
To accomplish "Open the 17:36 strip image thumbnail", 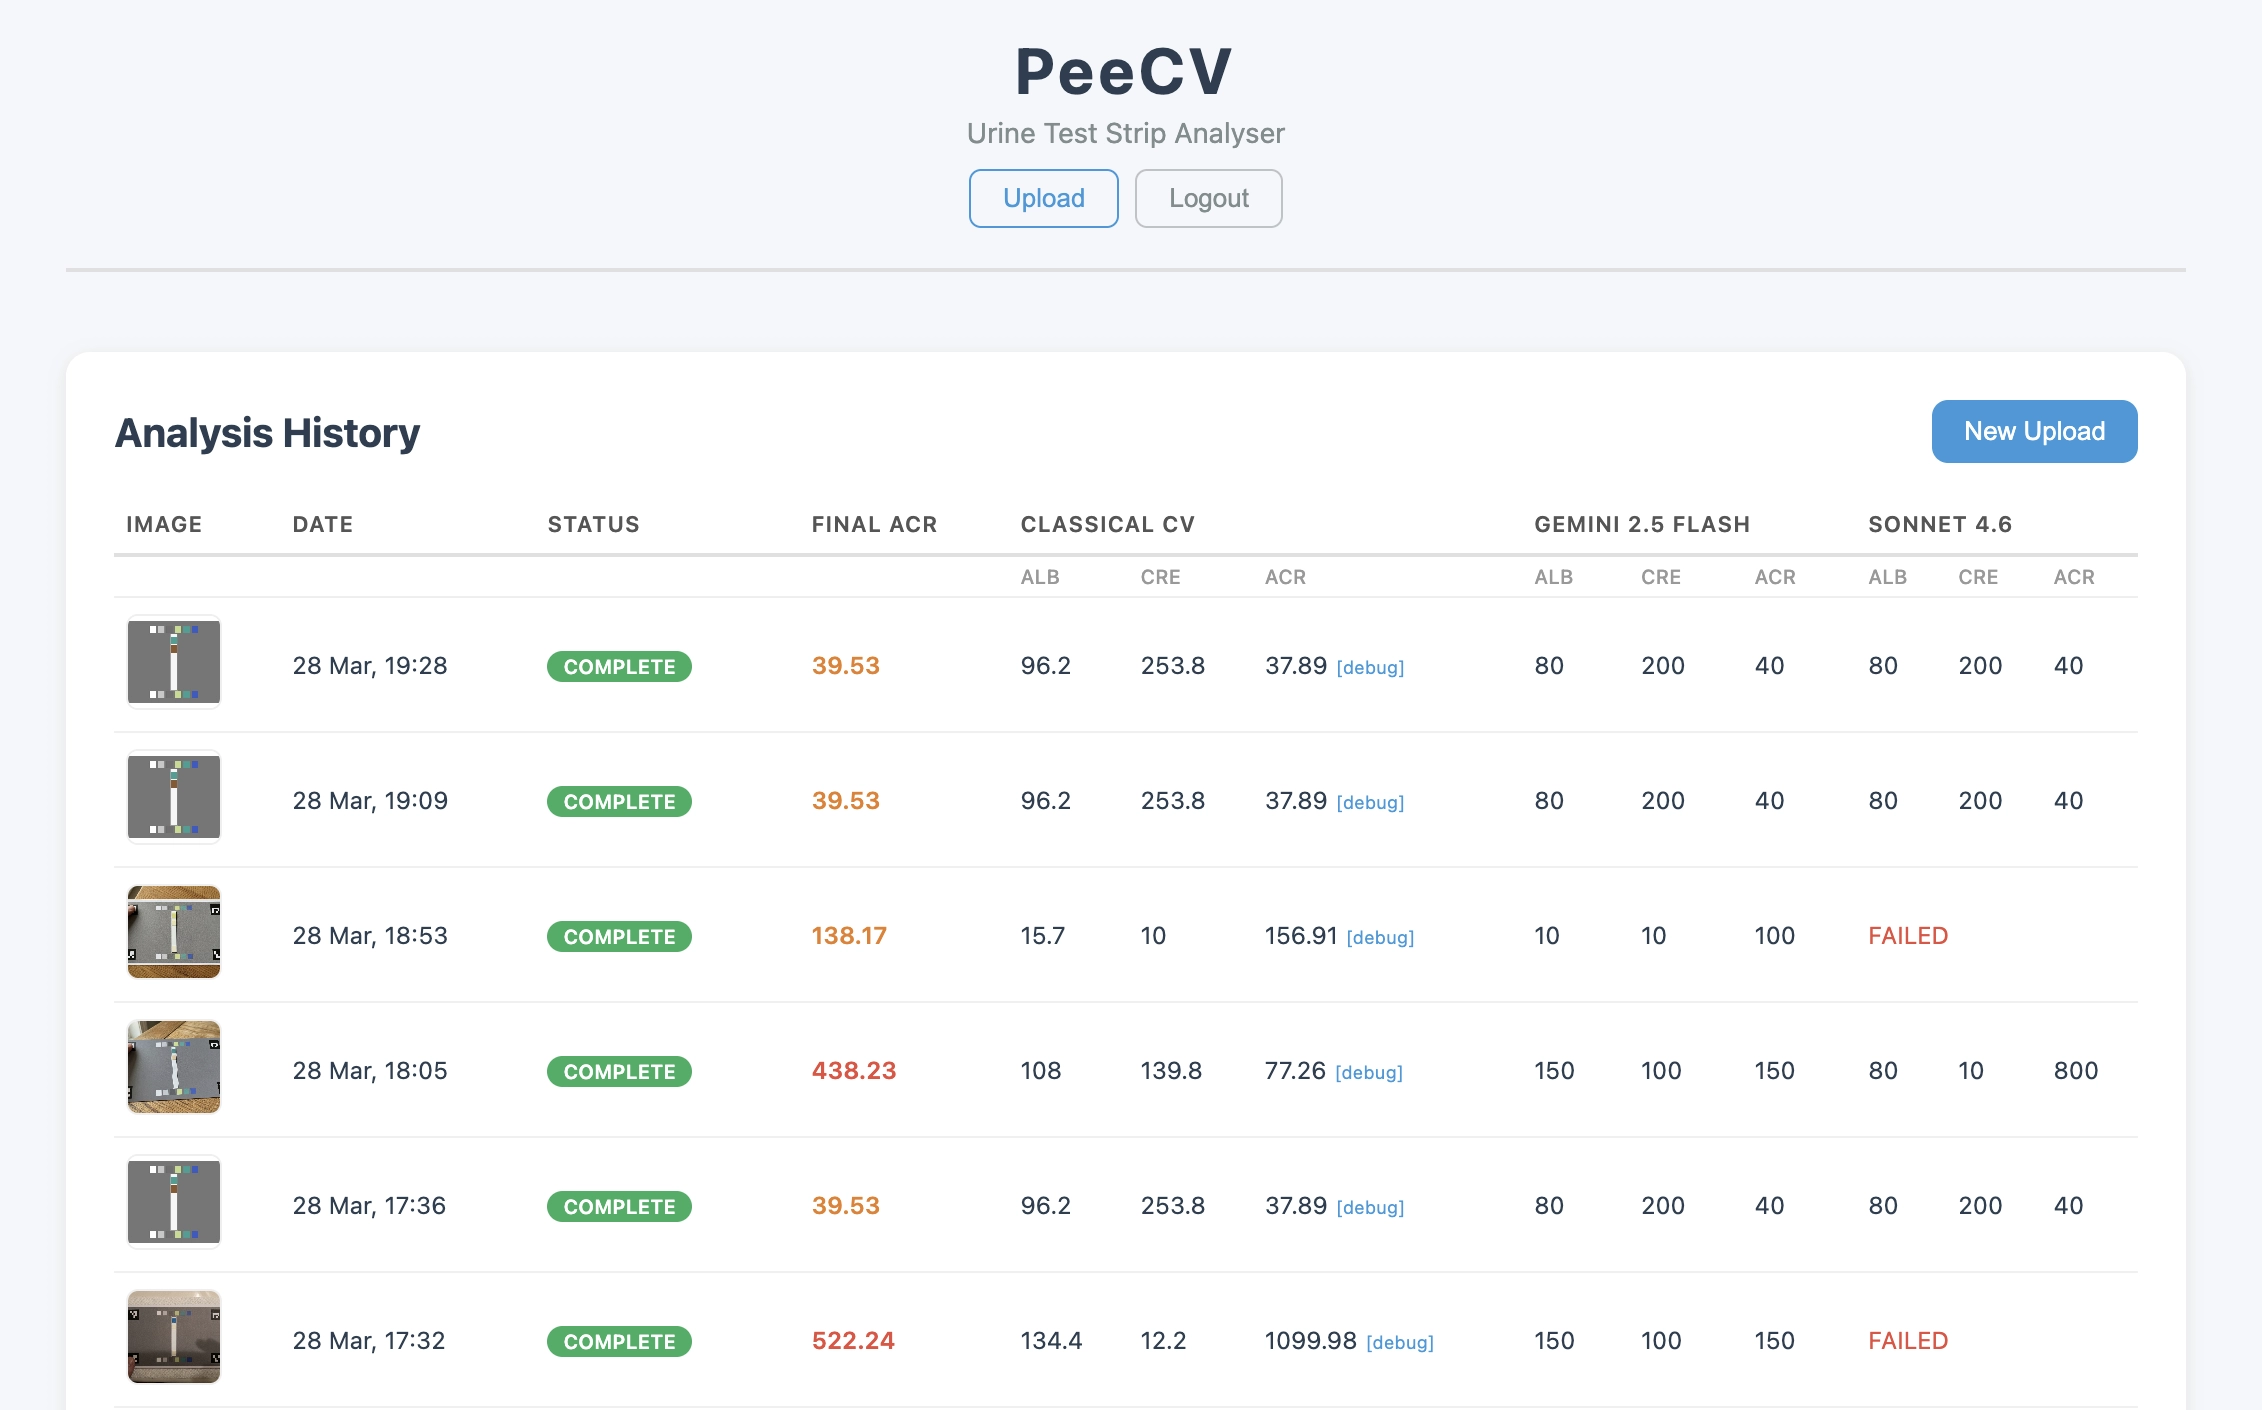I will (x=173, y=1203).
